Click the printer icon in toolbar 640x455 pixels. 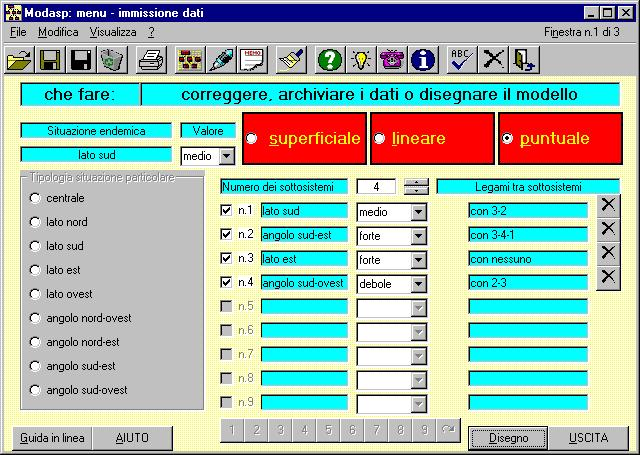[x=151, y=60]
